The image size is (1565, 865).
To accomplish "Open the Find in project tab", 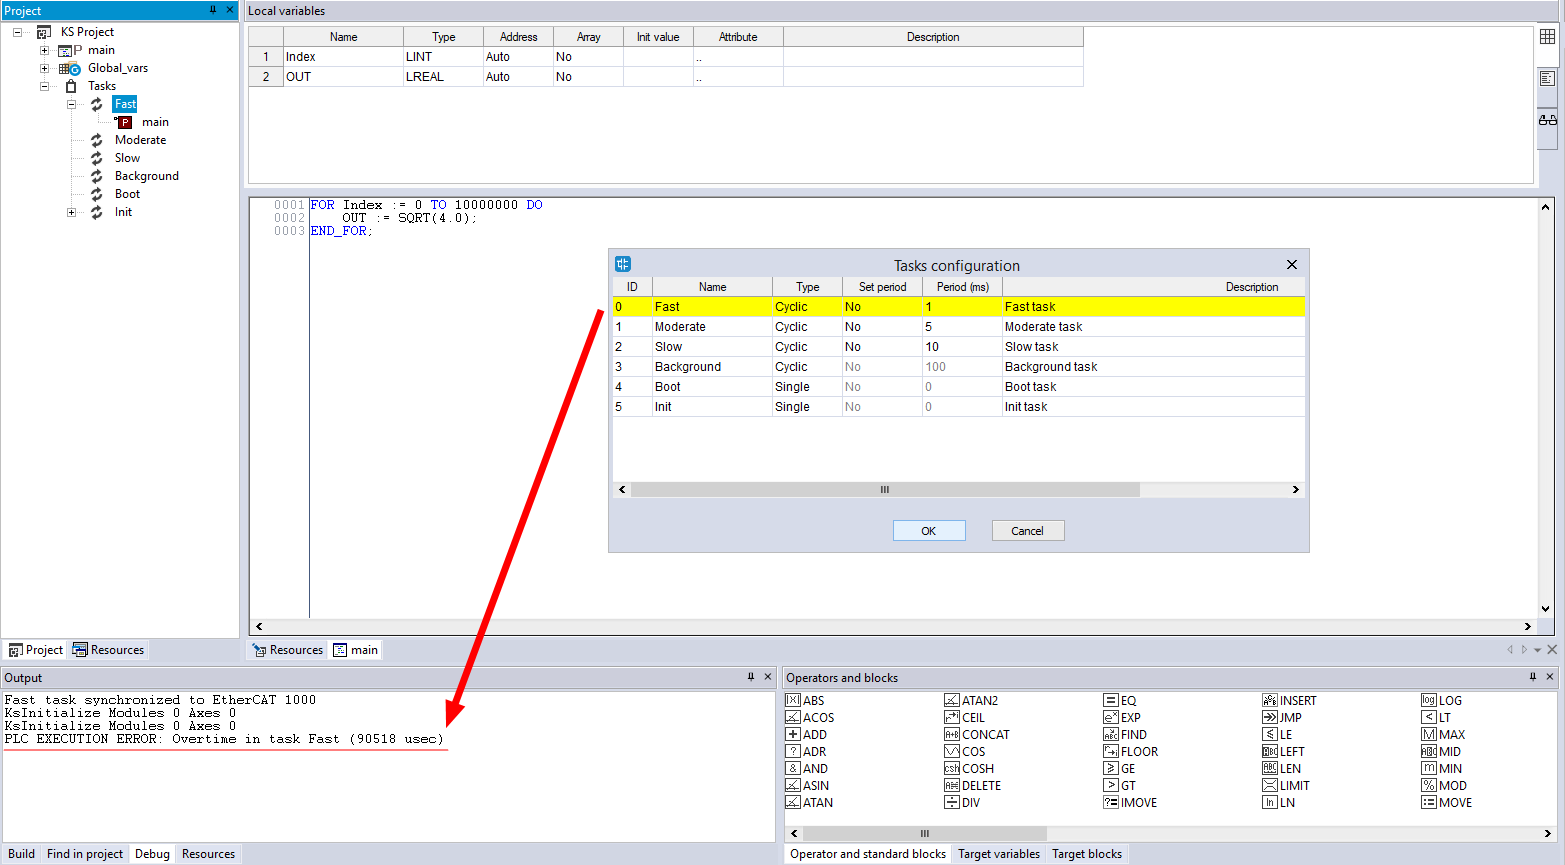I will [x=85, y=854].
